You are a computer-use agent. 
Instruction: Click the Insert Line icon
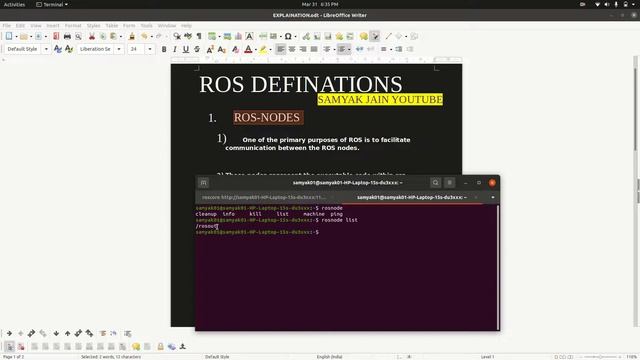(x=388, y=36)
